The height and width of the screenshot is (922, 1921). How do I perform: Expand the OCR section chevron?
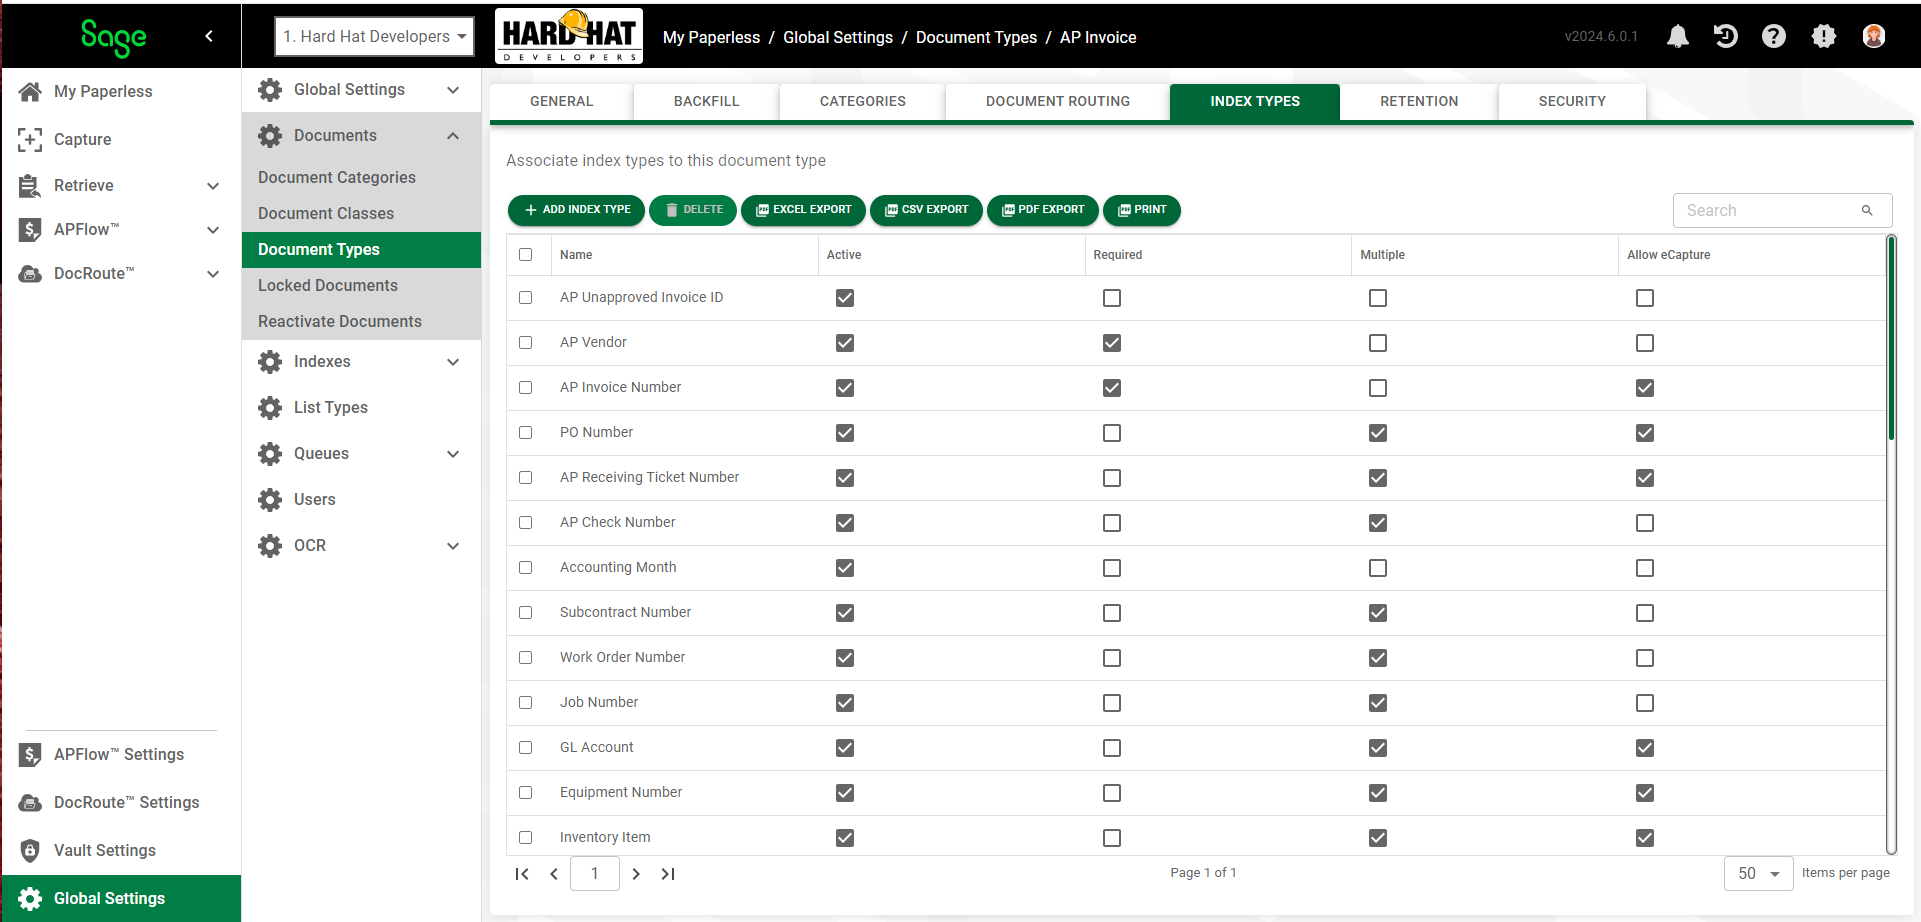(453, 546)
